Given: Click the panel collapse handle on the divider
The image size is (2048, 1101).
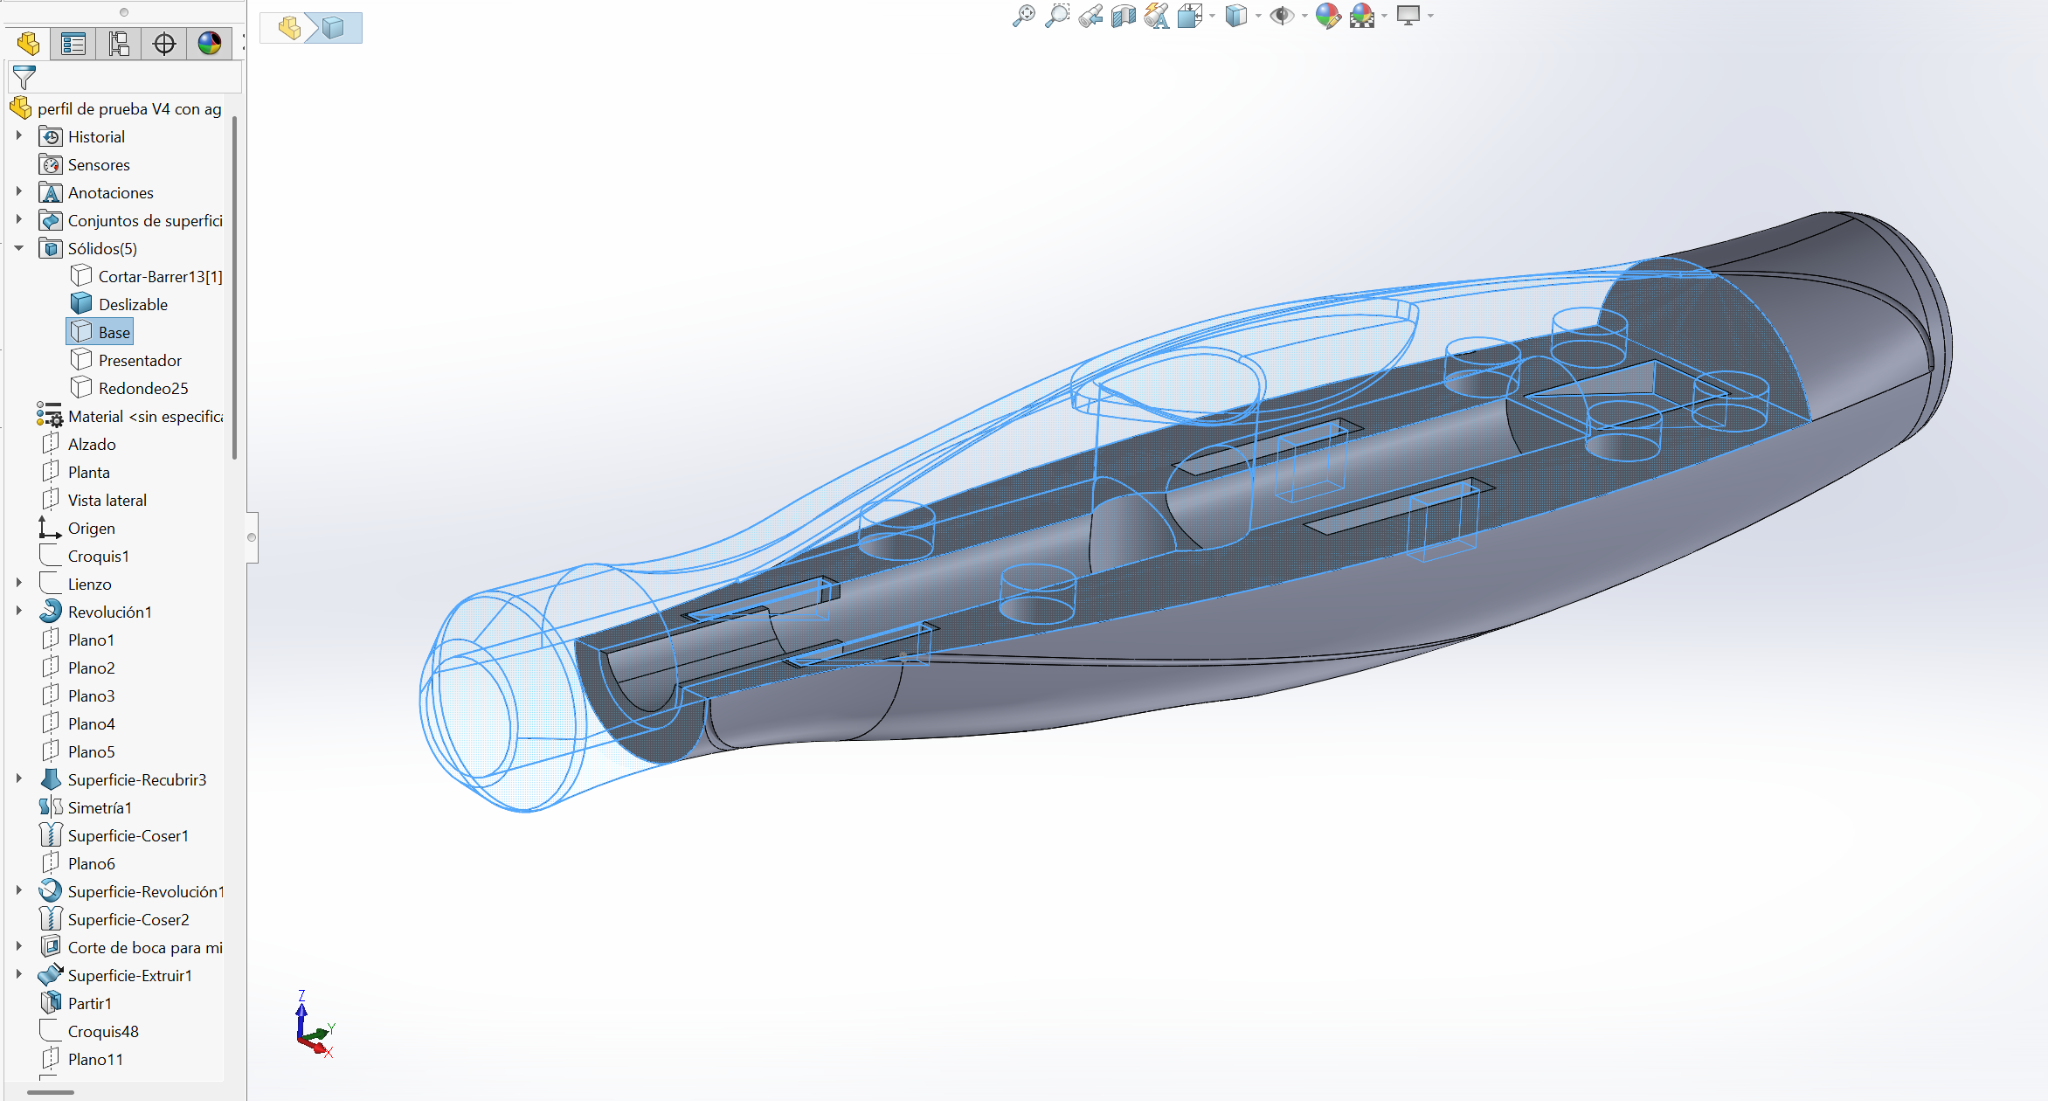Looking at the screenshot, I should pyautogui.click(x=252, y=538).
